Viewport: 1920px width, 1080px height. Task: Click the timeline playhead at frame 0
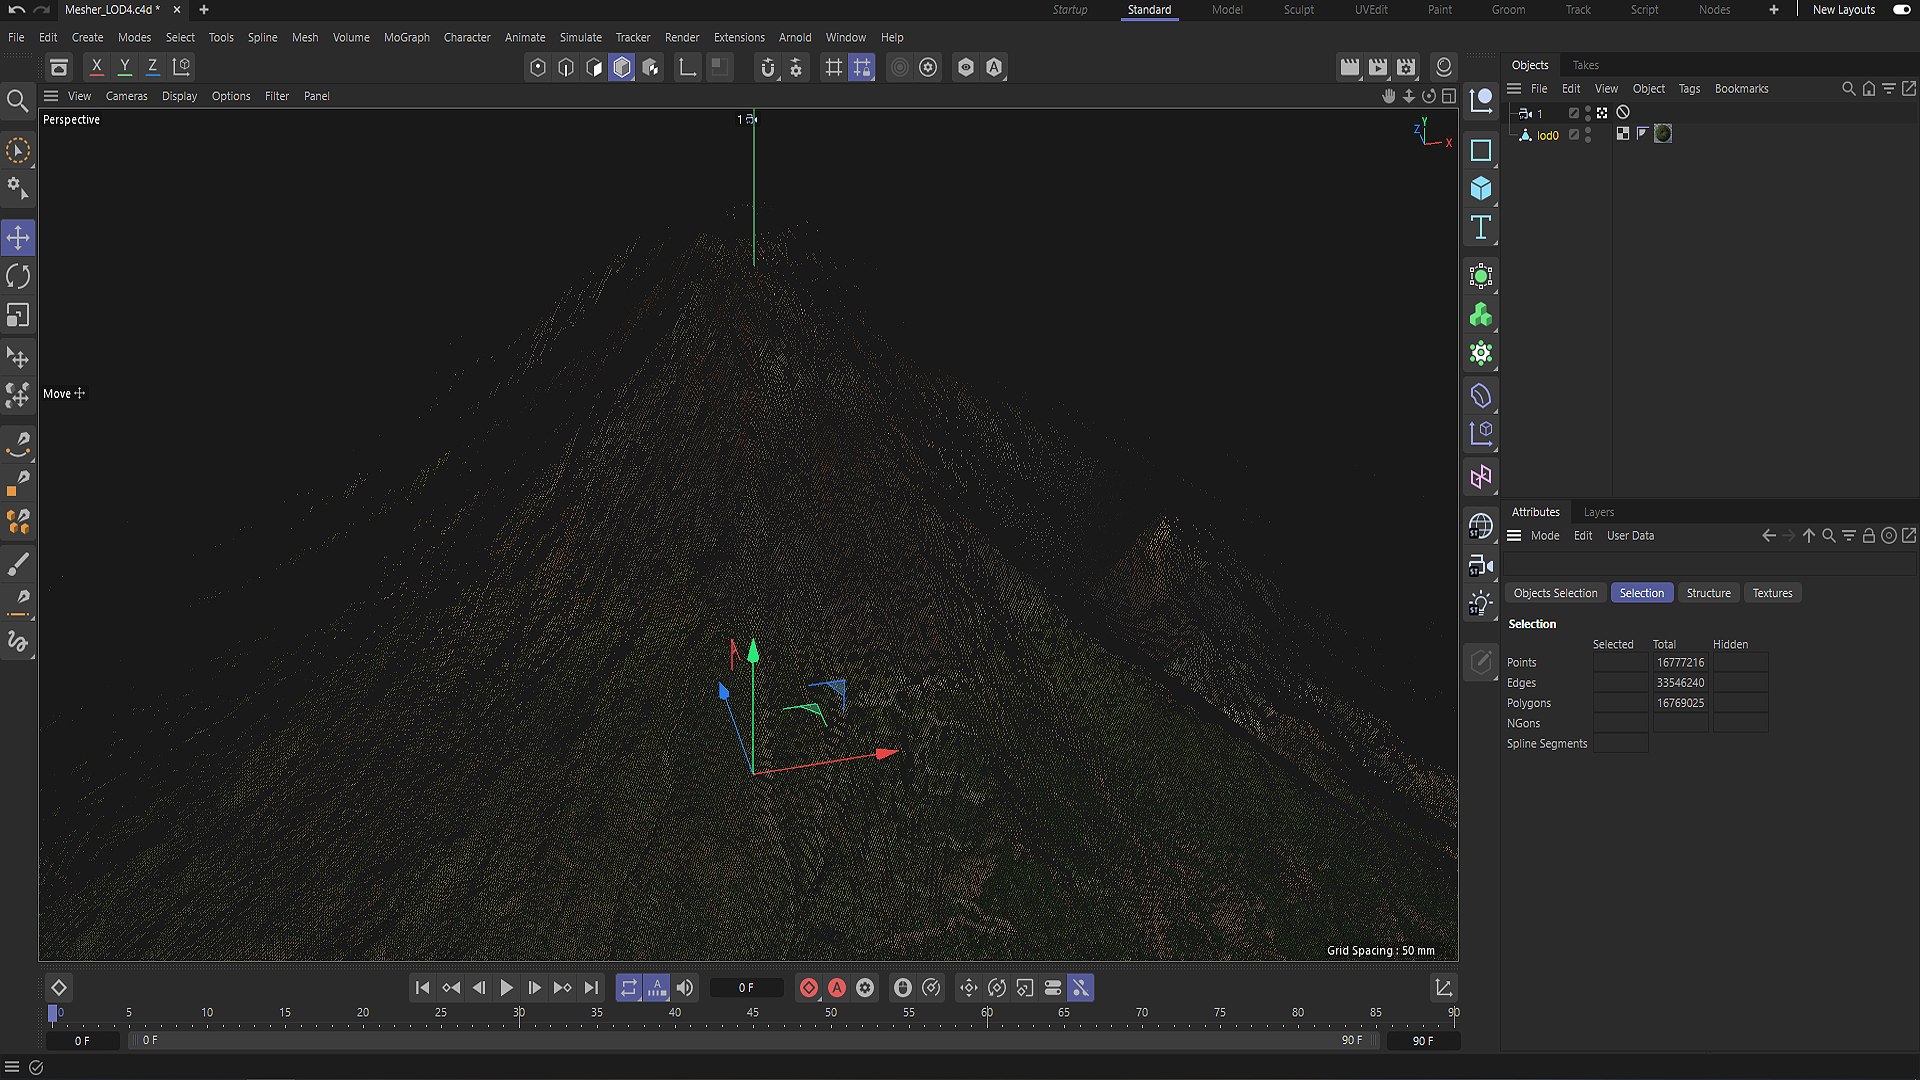tap(53, 1013)
